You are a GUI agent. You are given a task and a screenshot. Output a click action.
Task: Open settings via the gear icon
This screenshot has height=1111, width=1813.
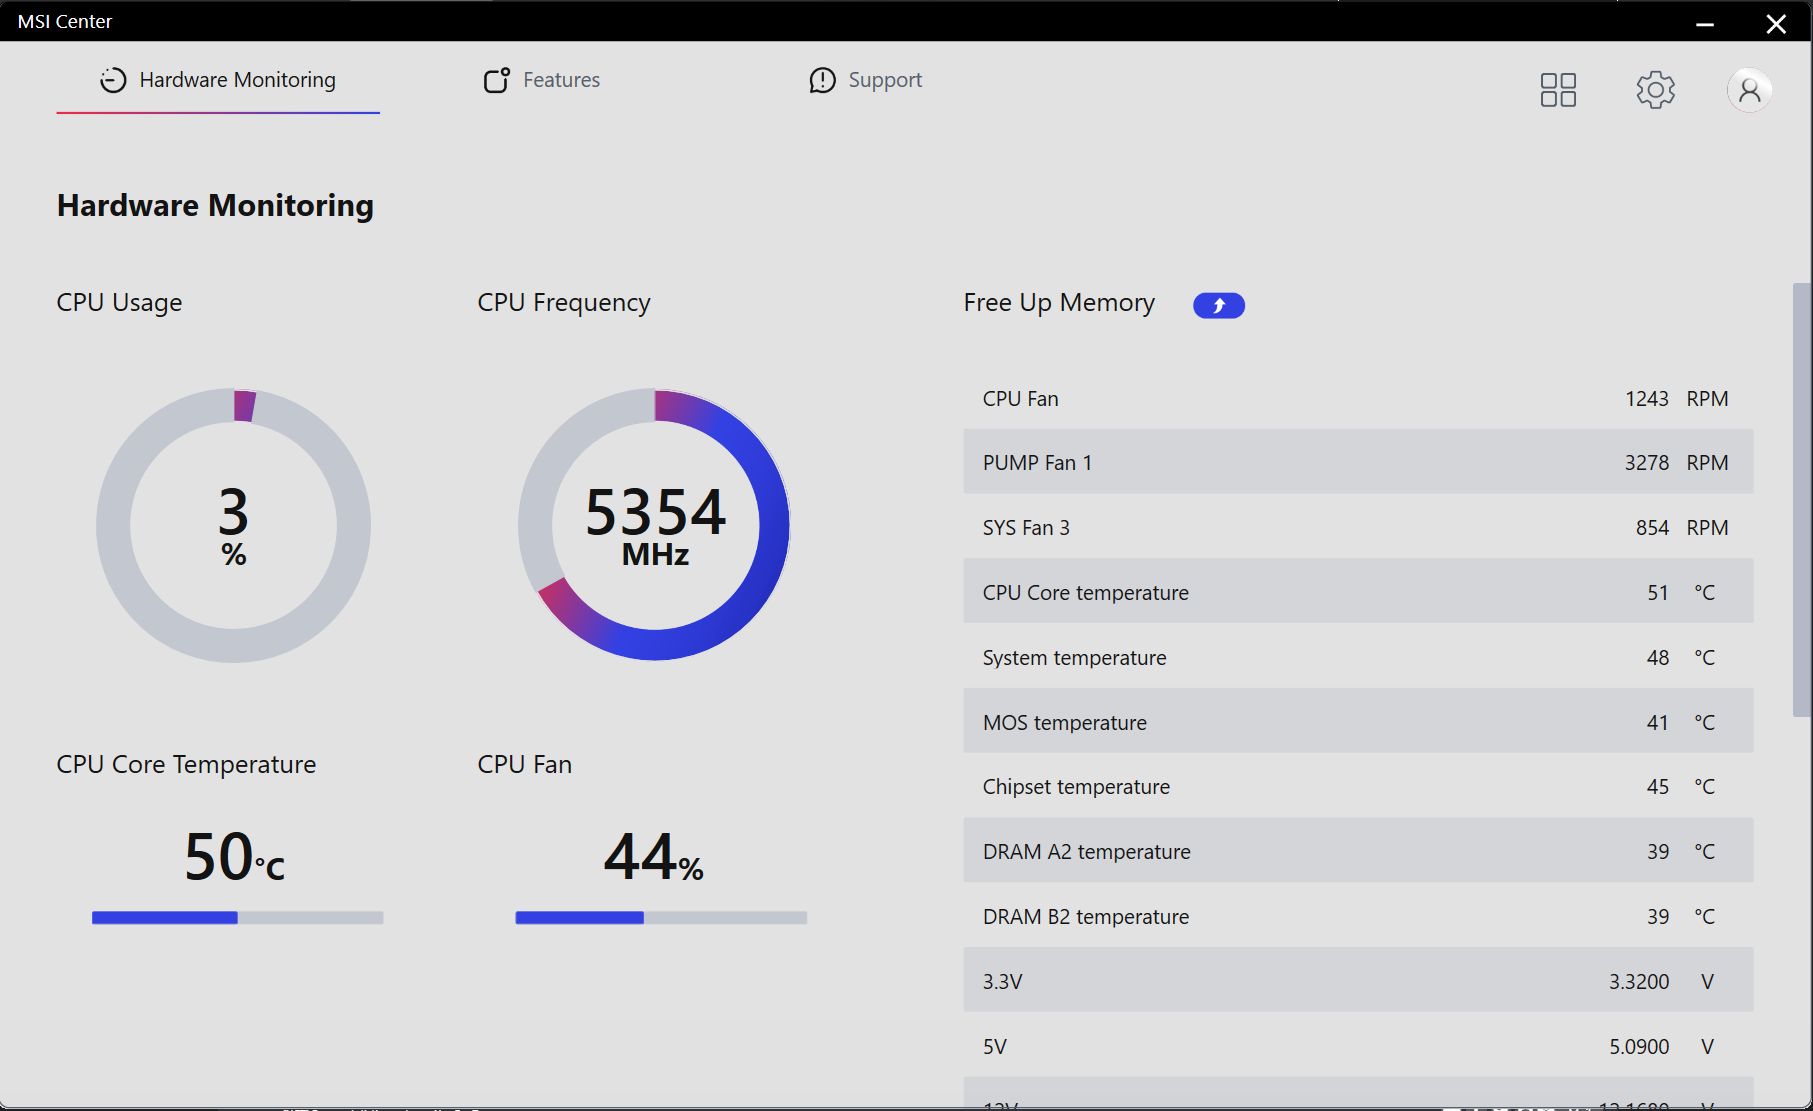[1655, 90]
